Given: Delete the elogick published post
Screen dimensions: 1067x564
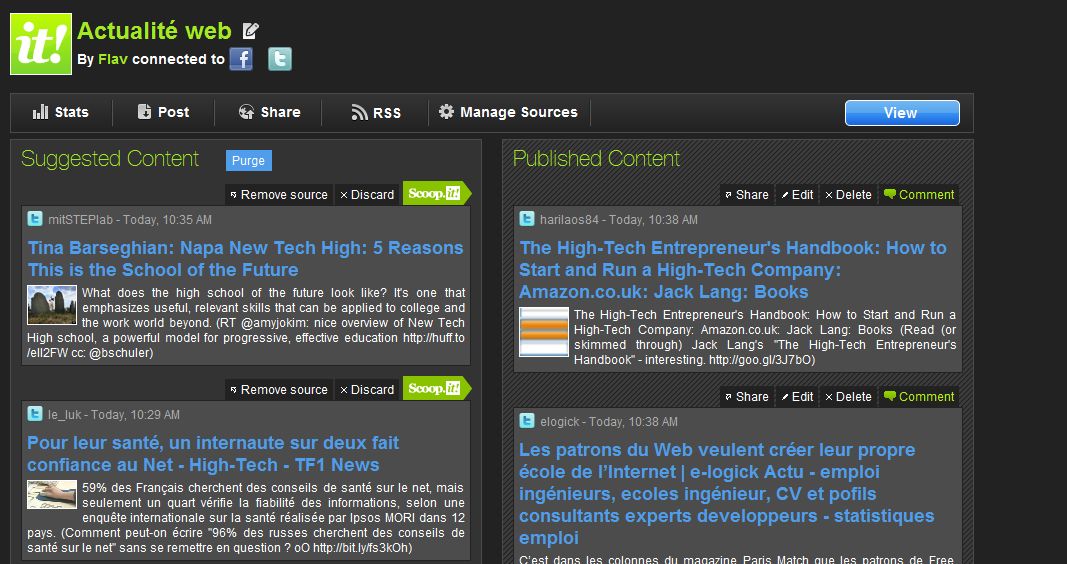Looking at the screenshot, I should [848, 397].
